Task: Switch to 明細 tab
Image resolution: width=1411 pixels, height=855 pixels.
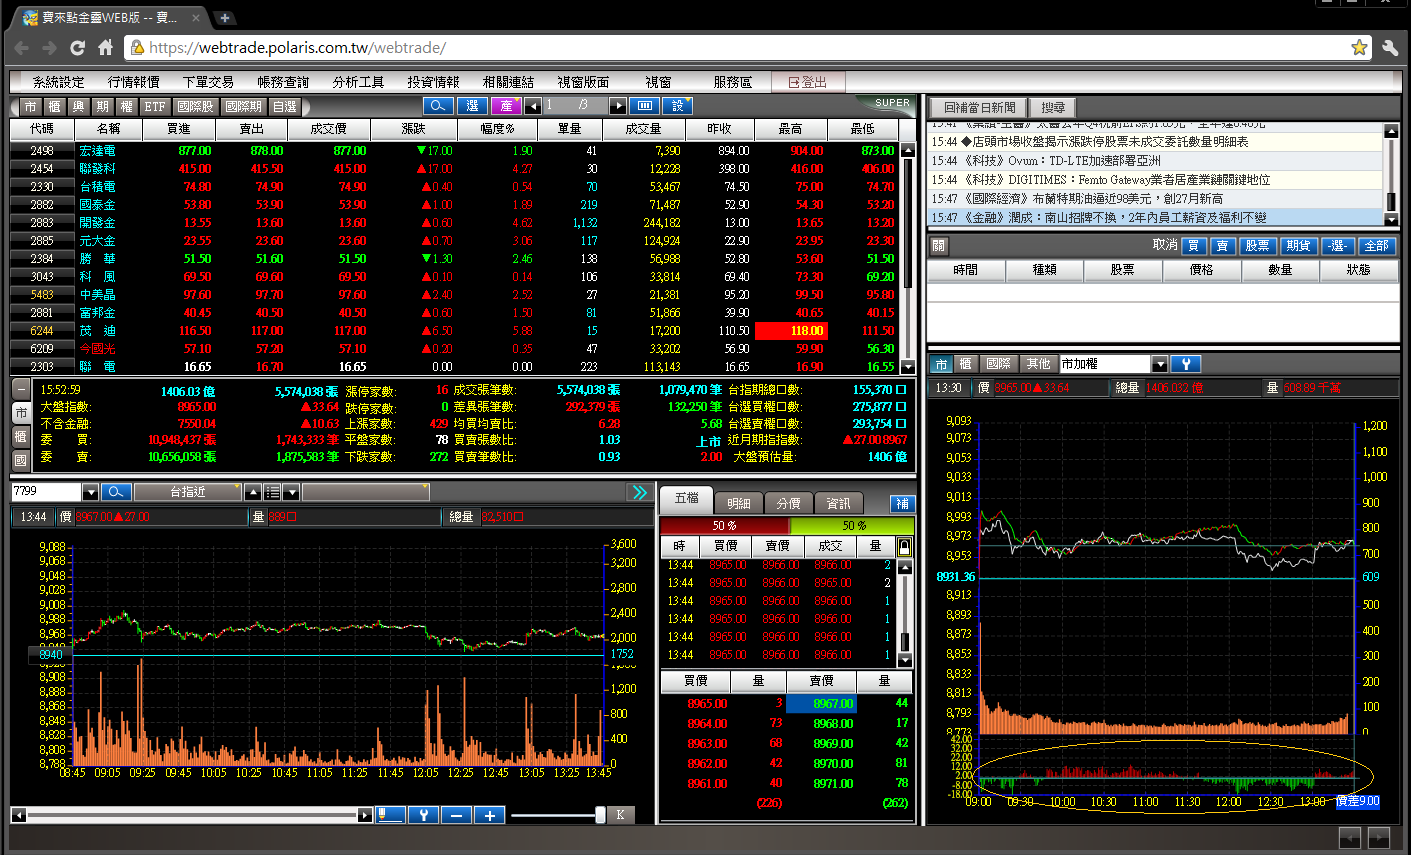Action: (x=739, y=503)
